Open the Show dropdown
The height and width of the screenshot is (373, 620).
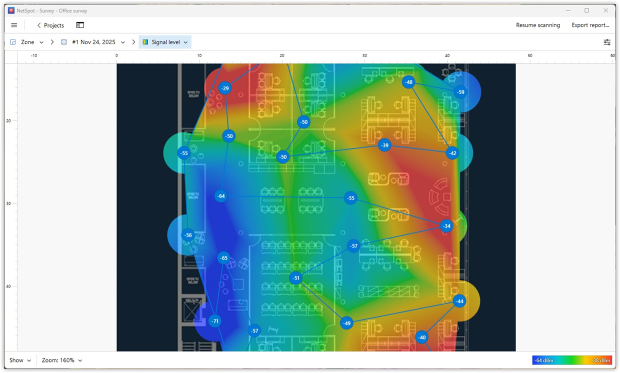20,360
